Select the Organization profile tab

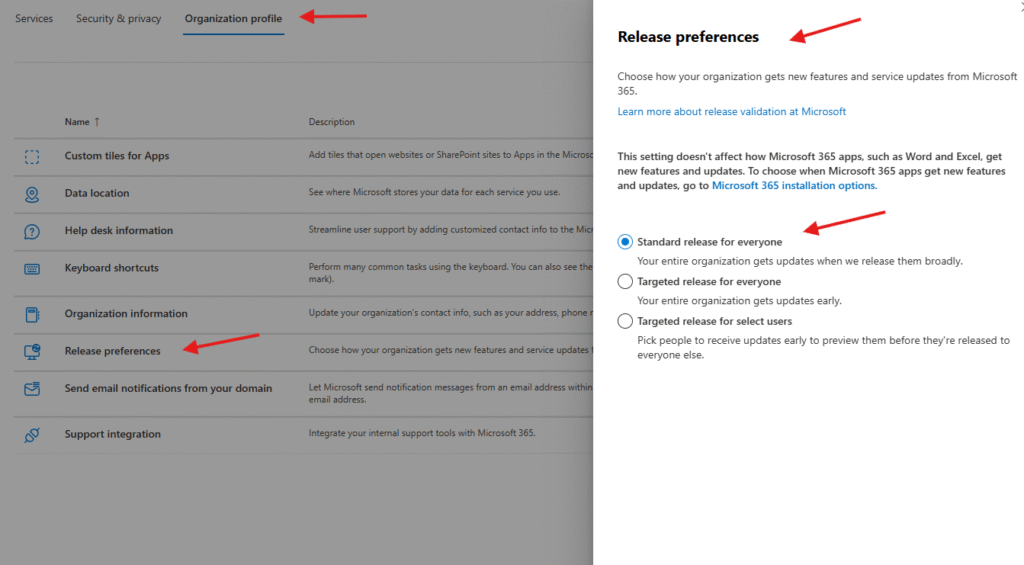[233, 19]
